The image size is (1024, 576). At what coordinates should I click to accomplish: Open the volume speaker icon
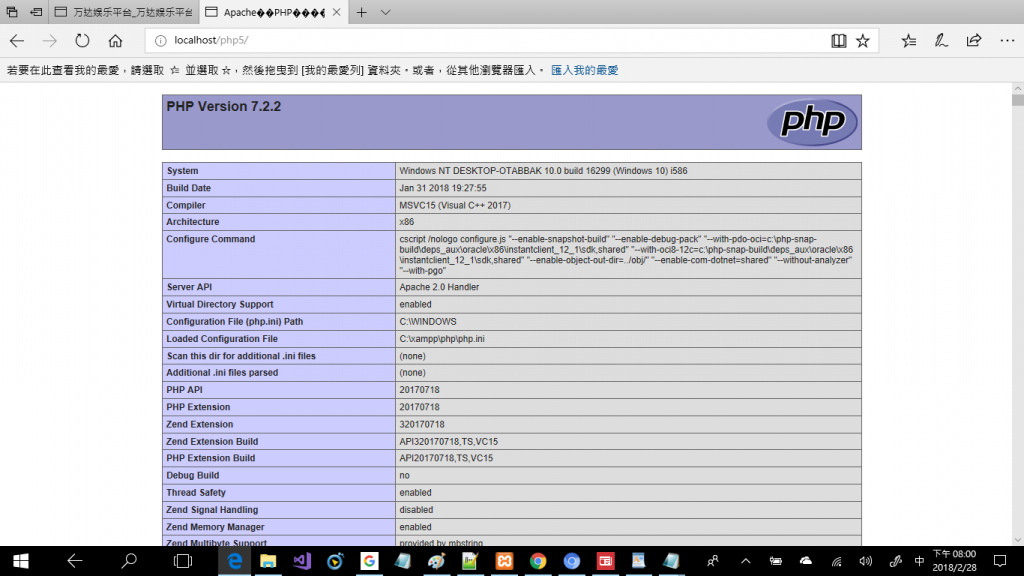point(865,561)
